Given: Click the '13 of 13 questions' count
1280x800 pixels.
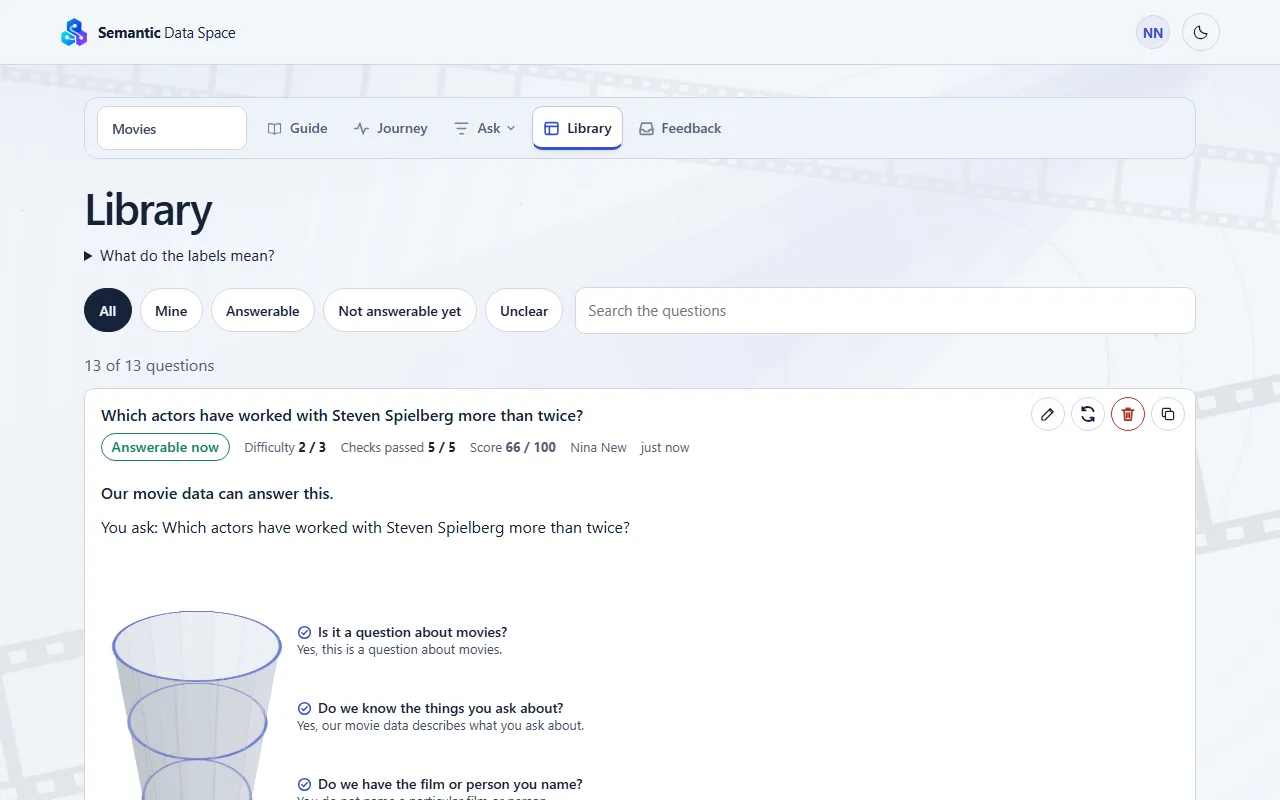Looking at the screenshot, I should pyautogui.click(x=149, y=366).
